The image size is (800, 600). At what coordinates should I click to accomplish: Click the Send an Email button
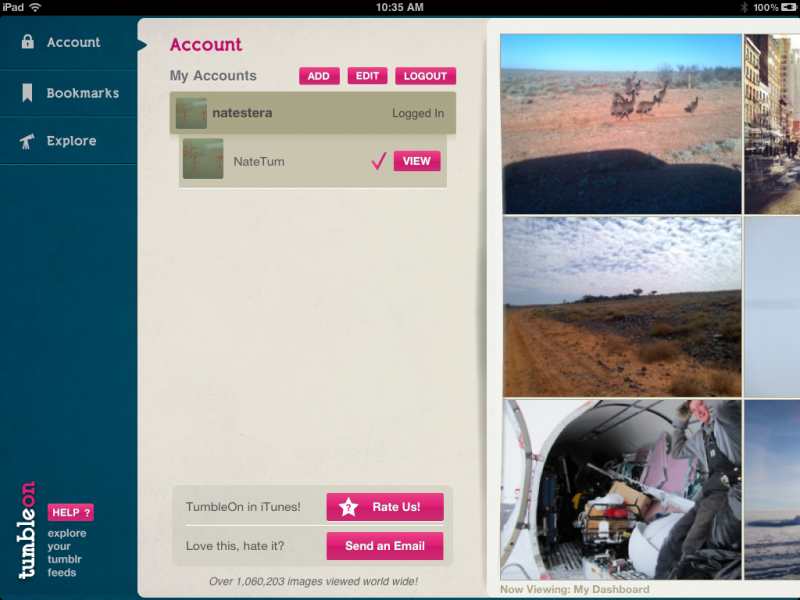(385, 546)
